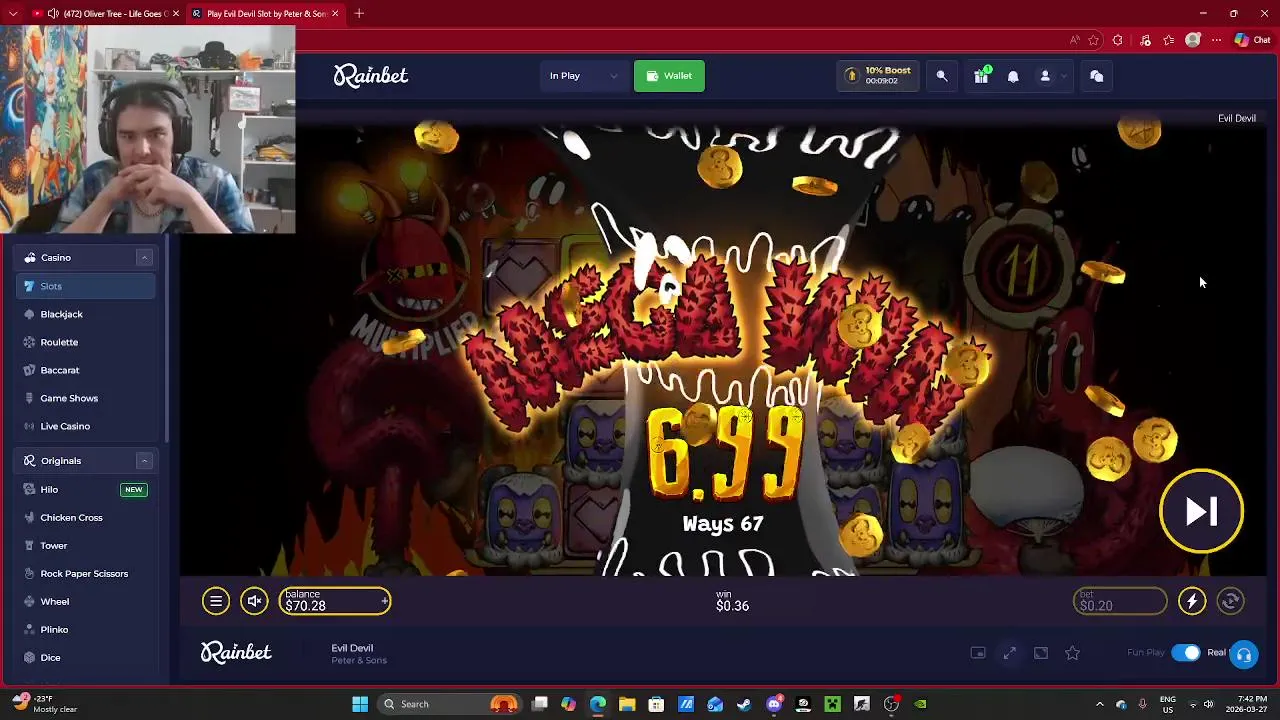
Task: Open the user profile avatar
Action: coord(1045,76)
